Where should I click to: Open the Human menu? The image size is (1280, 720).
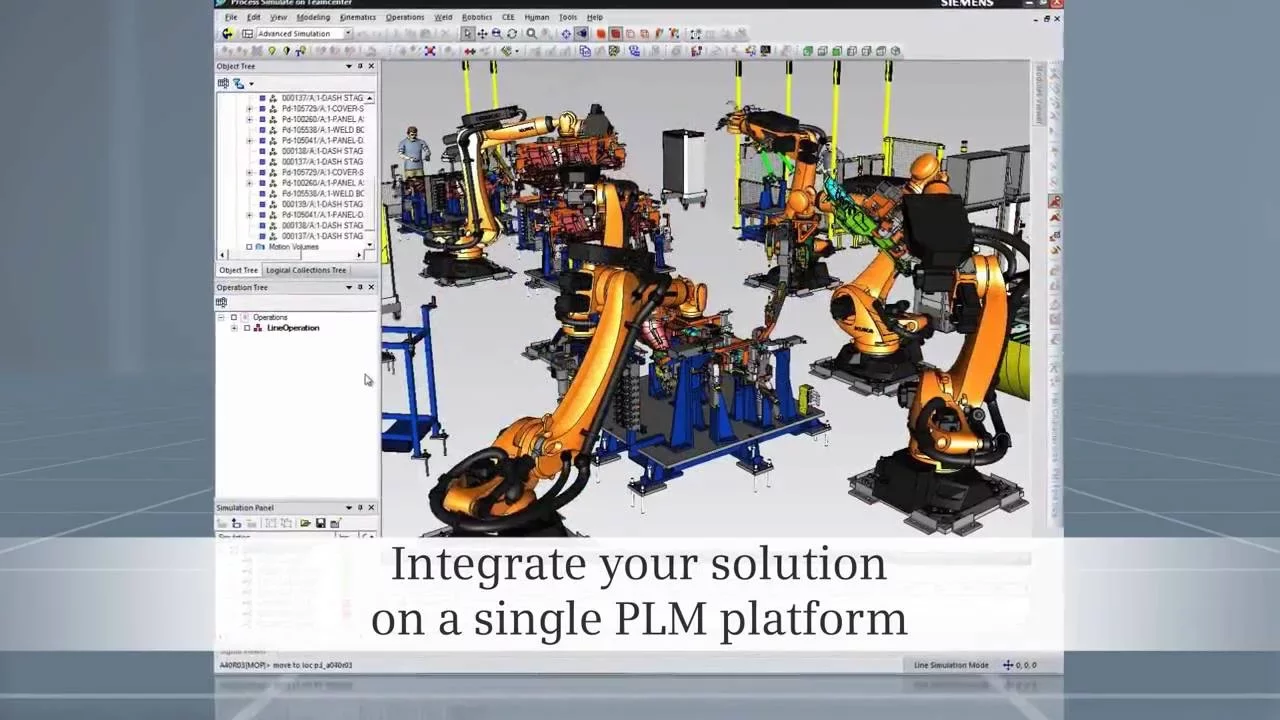pyautogui.click(x=537, y=17)
